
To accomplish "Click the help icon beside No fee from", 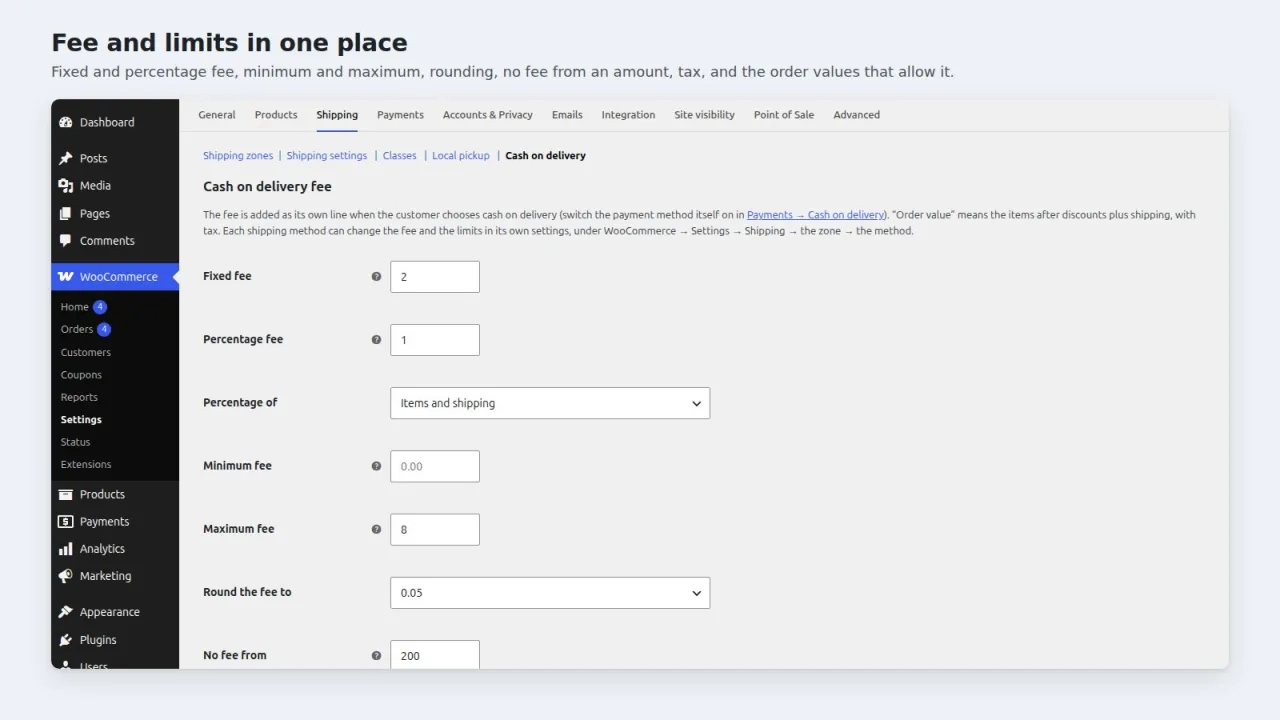I will 376,656.
